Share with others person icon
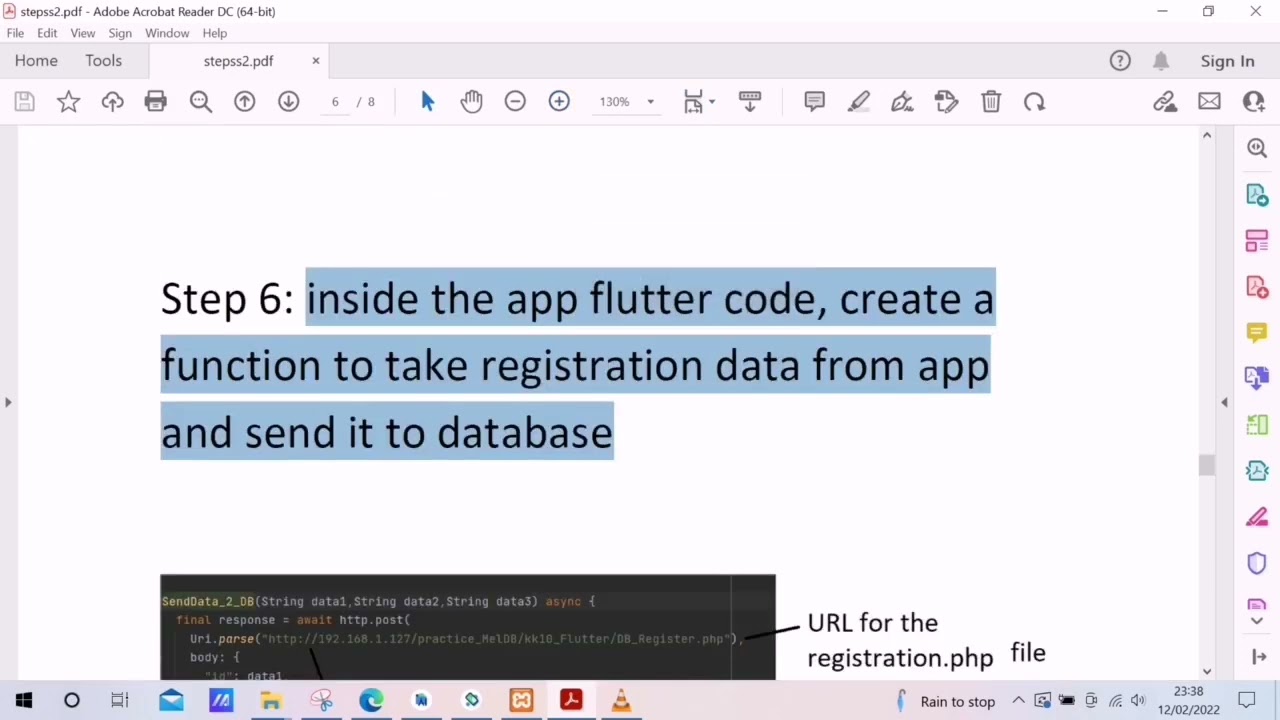The image size is (1280, 720). (x=1253, y=101)
